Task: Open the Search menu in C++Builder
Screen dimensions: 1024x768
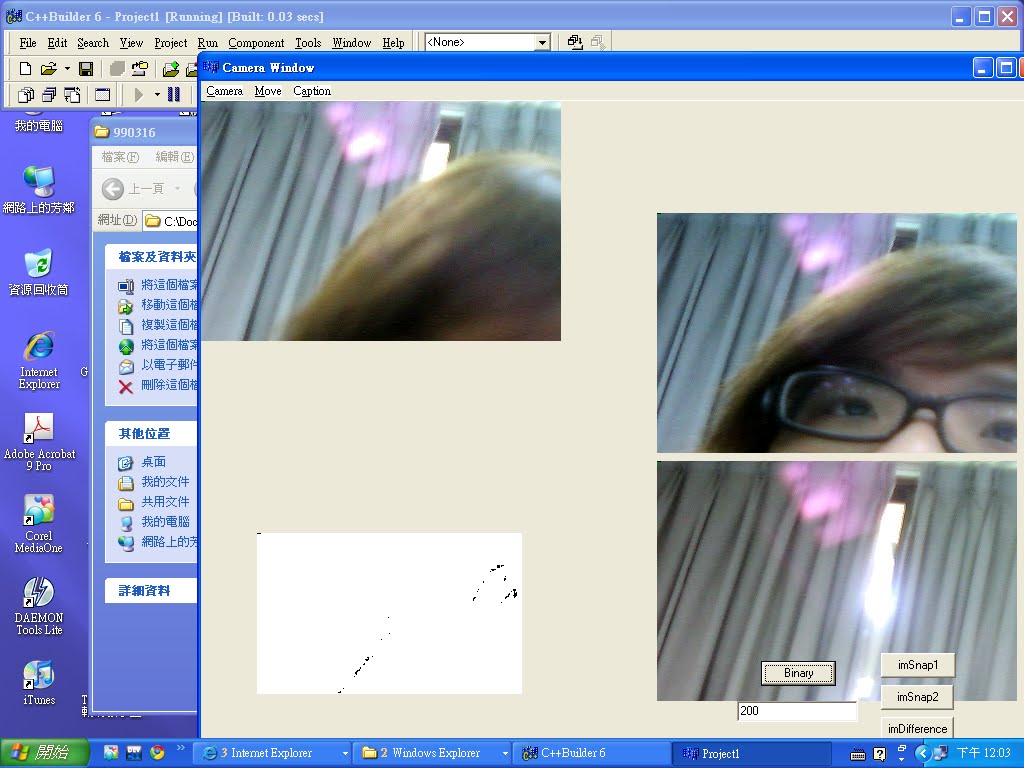Action: click(93, 43)
